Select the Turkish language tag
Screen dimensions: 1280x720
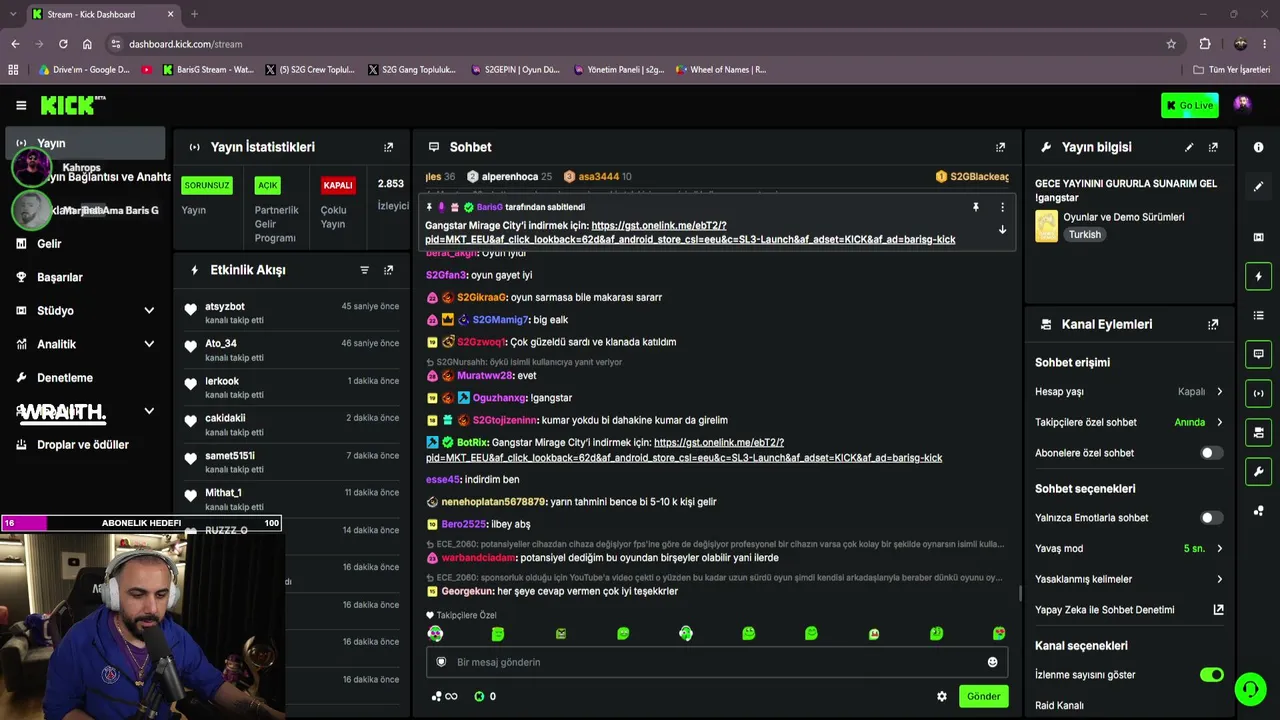pyautogui.click(x=1084, y=235)
